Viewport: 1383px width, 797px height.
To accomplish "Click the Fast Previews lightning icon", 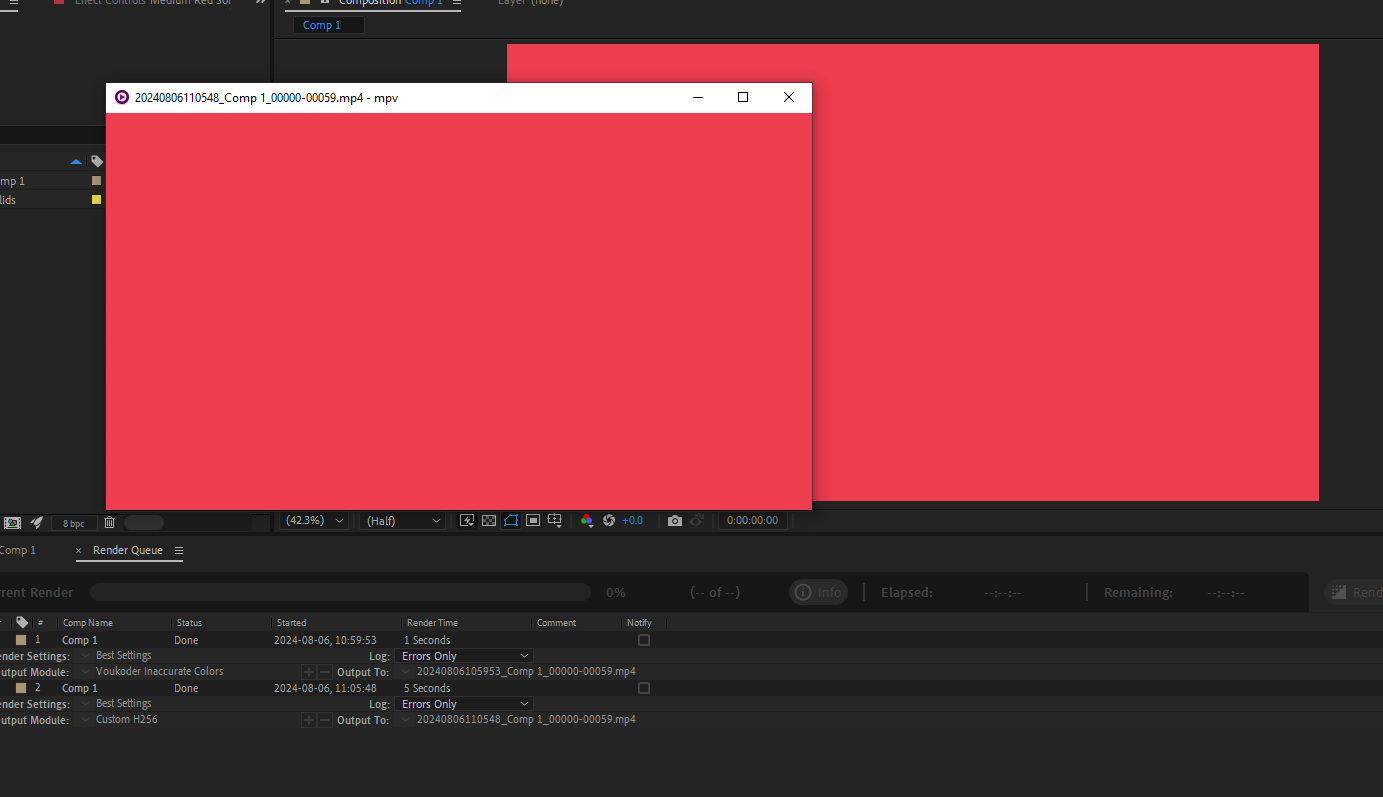I will click(467, 521).
